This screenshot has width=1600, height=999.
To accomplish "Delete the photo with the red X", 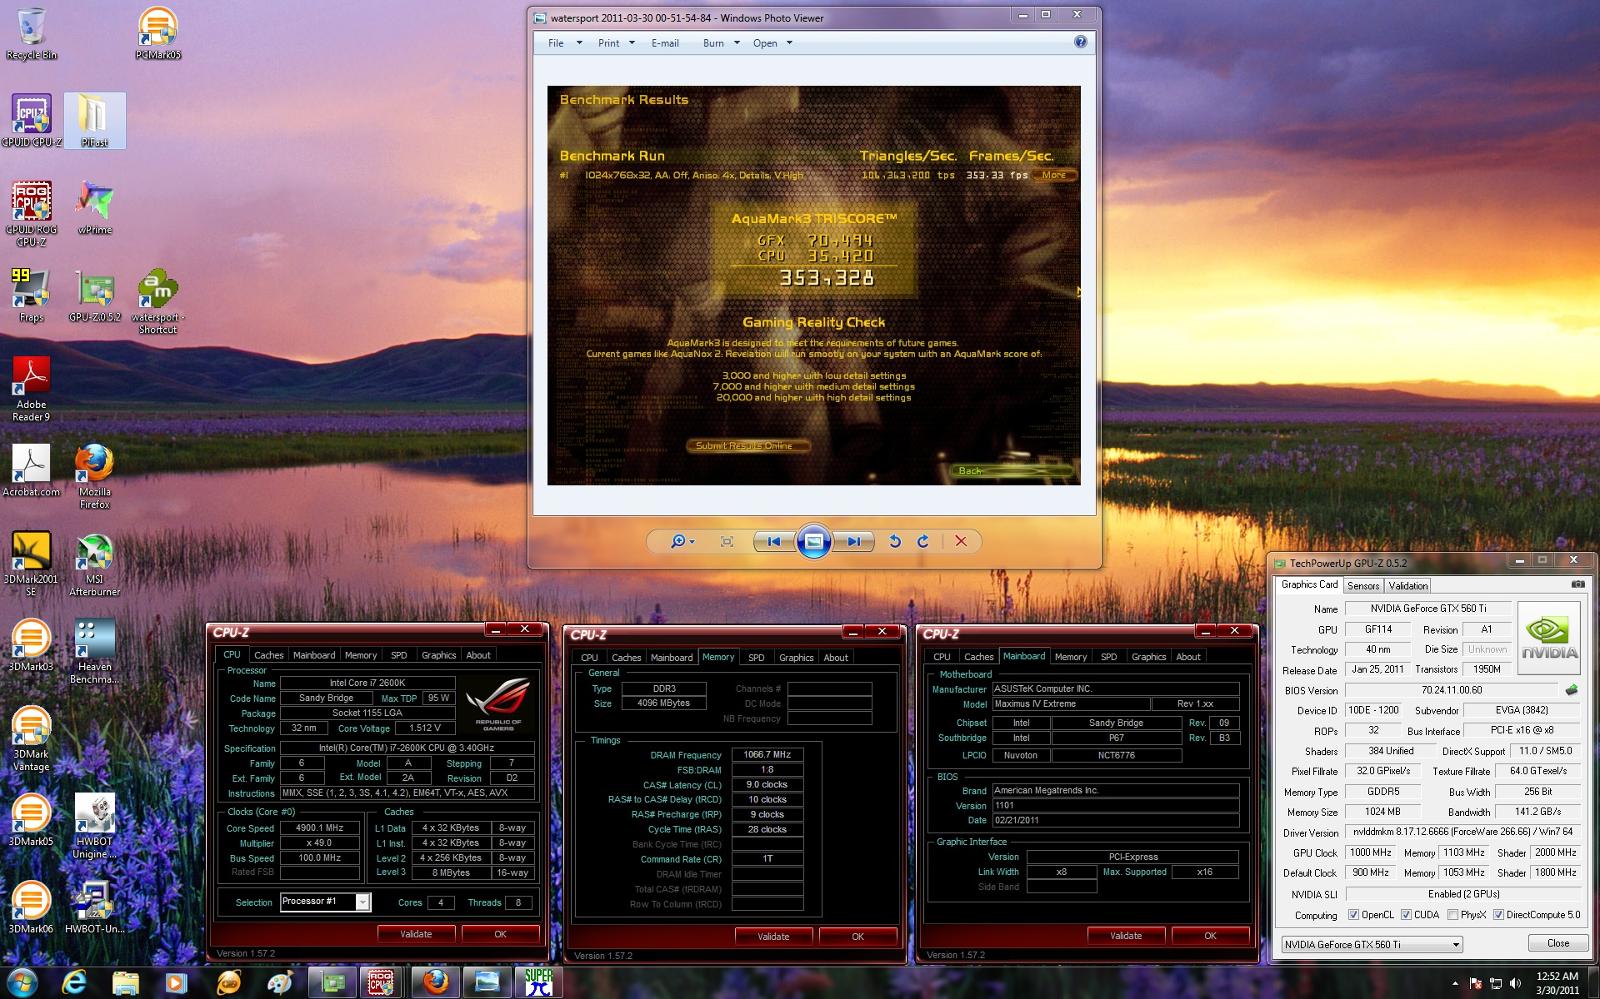I will pyautogui.click(x=961, y=541).
